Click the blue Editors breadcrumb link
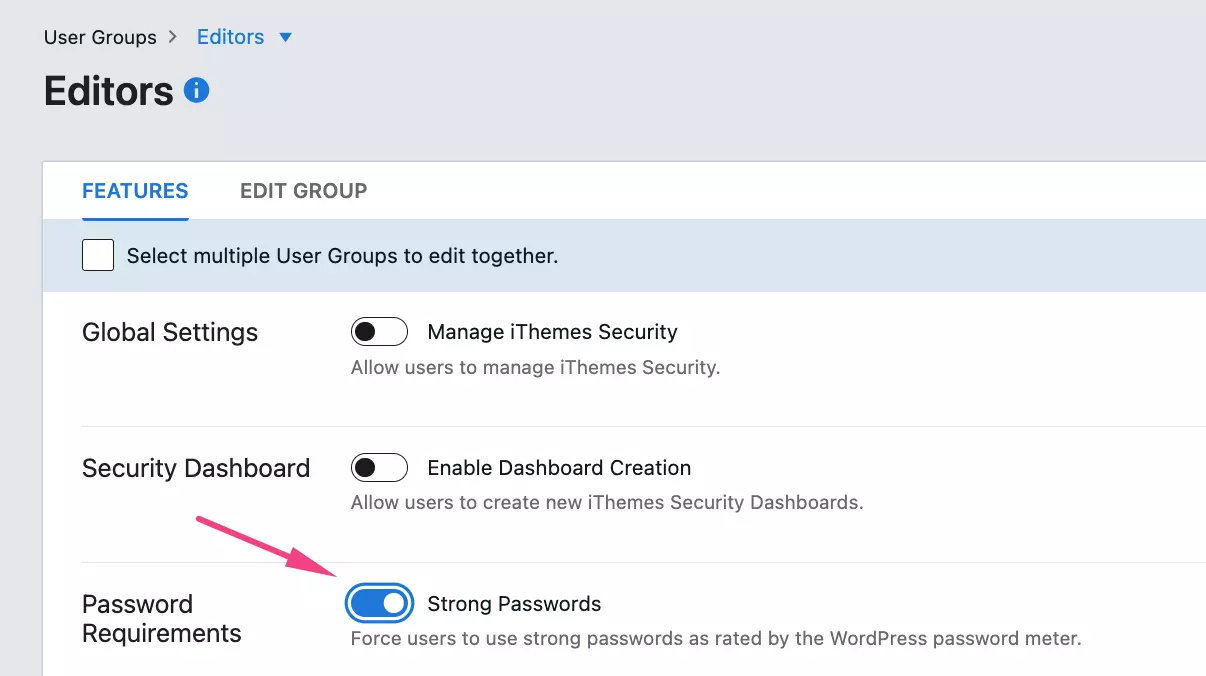Viewport: 1206px width, 676px height. [x=230, y=37]
